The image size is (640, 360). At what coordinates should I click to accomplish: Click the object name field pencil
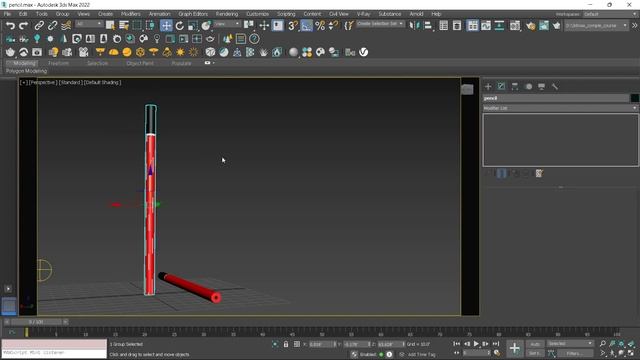coord(556,98)
